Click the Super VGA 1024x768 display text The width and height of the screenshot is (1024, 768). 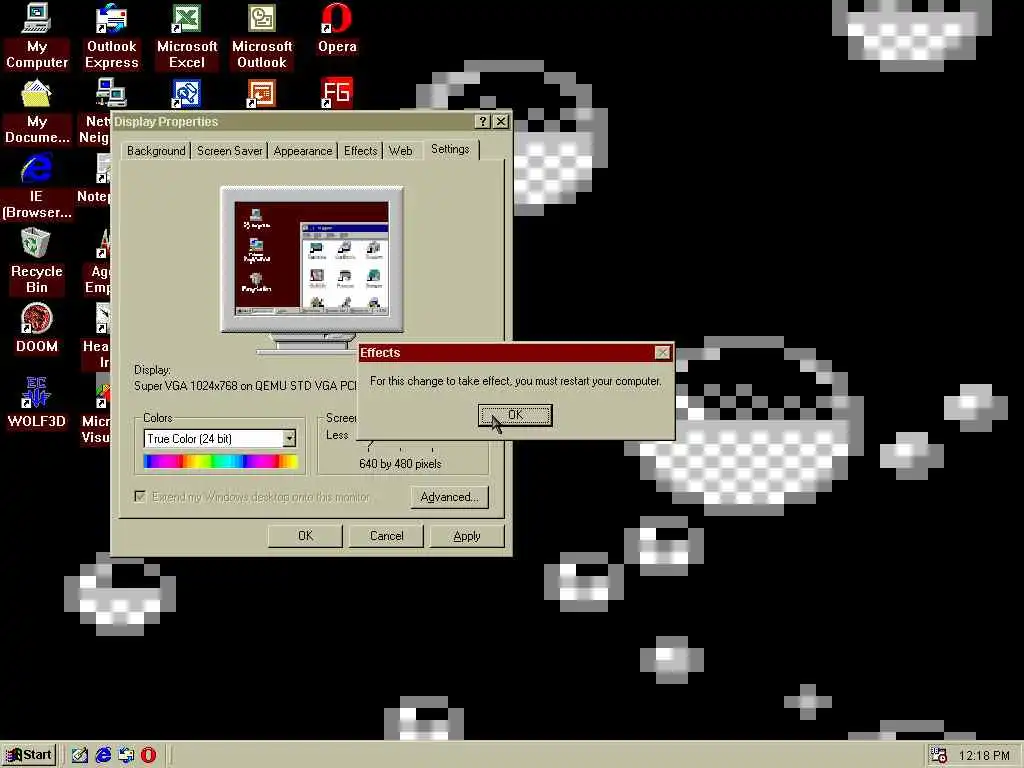coord(245,386)
